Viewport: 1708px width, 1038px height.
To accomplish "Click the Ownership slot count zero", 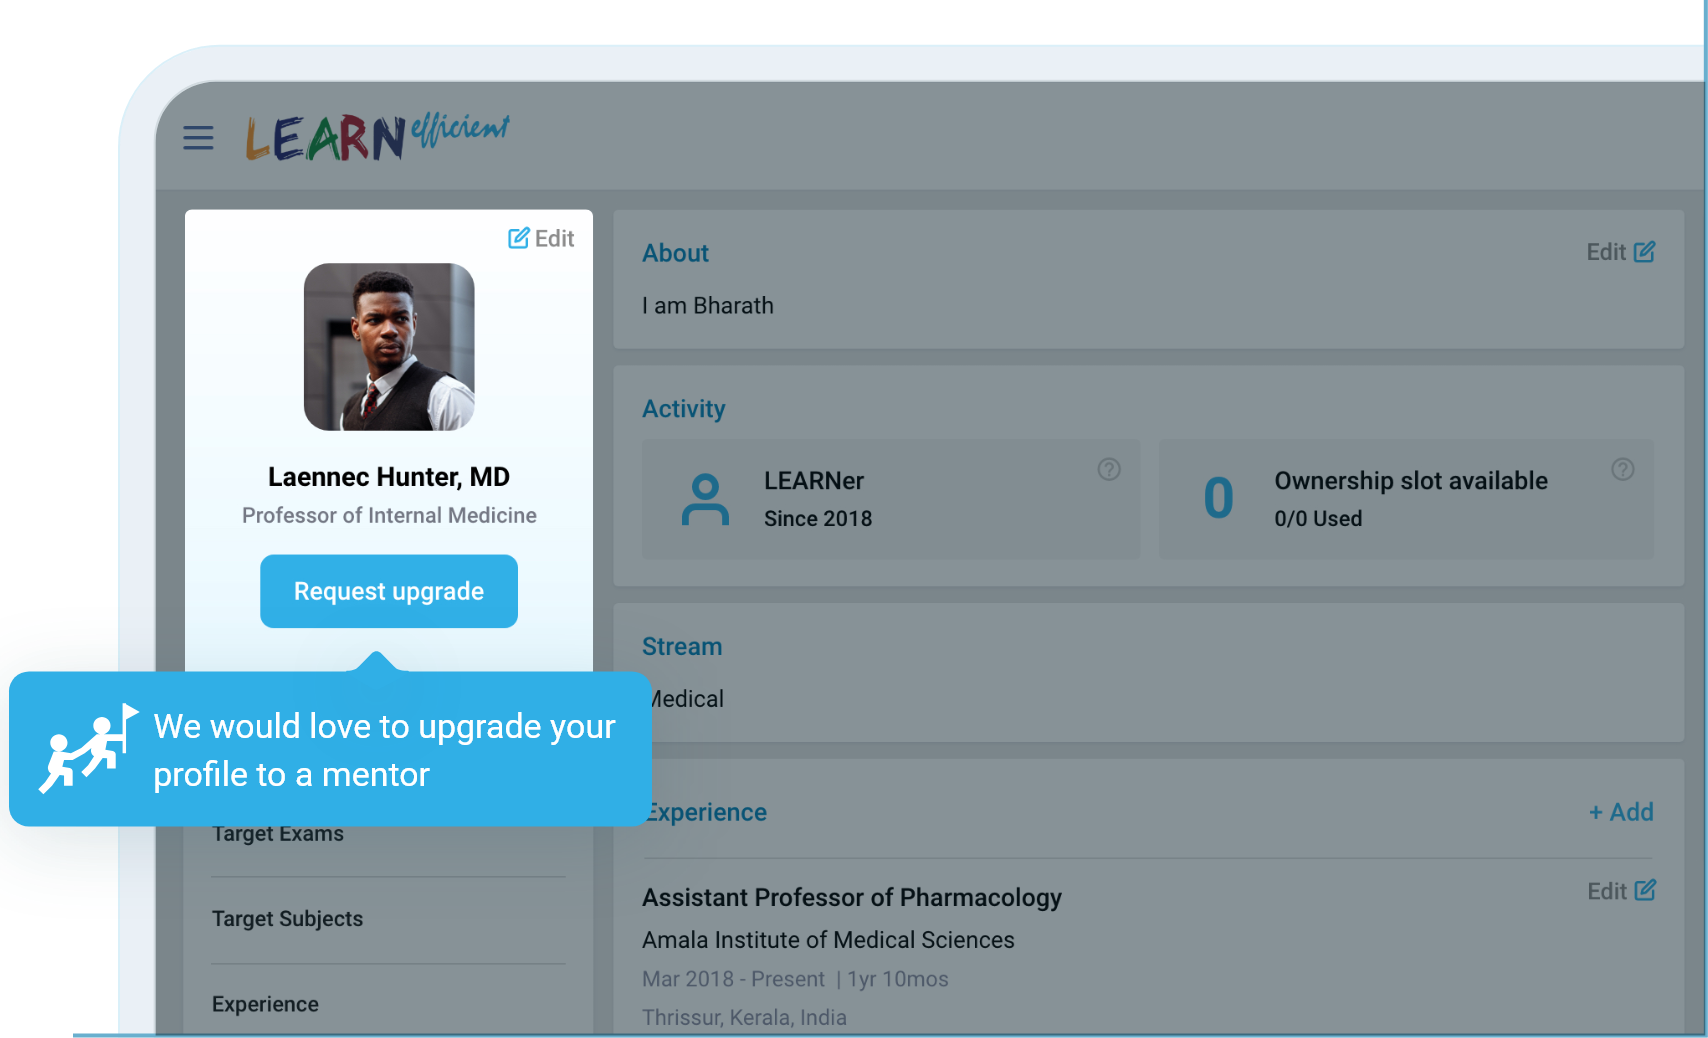I will (x=1218, y=499).
